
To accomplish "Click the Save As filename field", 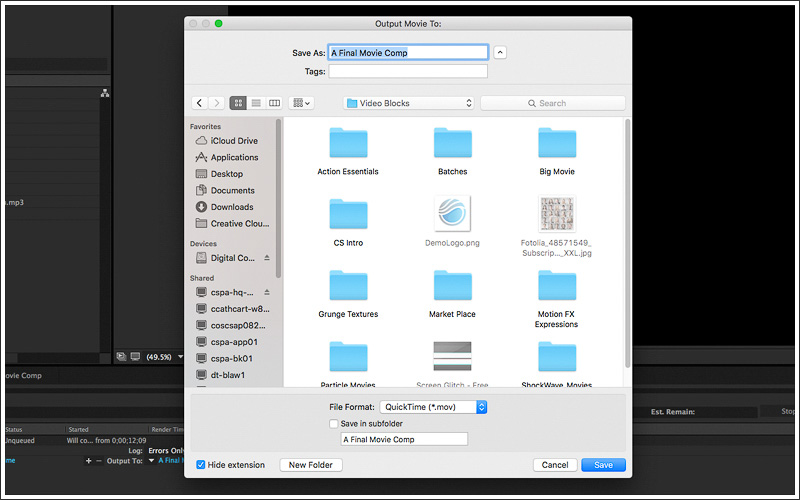I will point(408,53).
